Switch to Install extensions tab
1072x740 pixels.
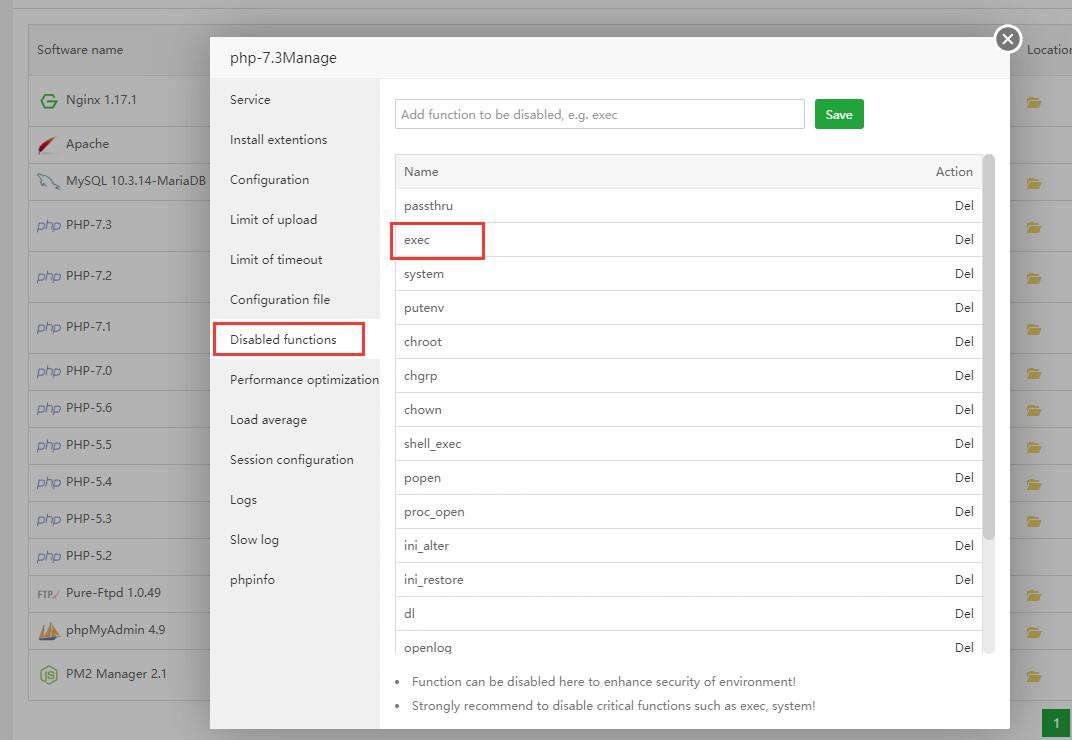point(278,140)
